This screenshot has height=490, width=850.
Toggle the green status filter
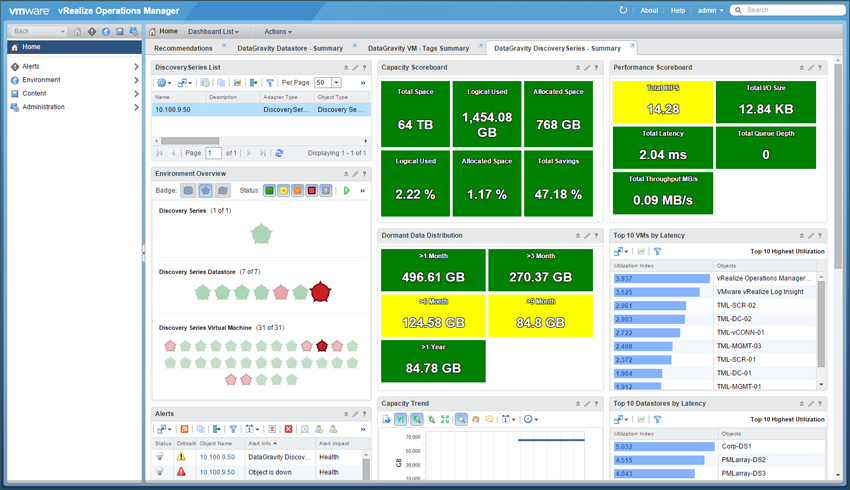269,190
